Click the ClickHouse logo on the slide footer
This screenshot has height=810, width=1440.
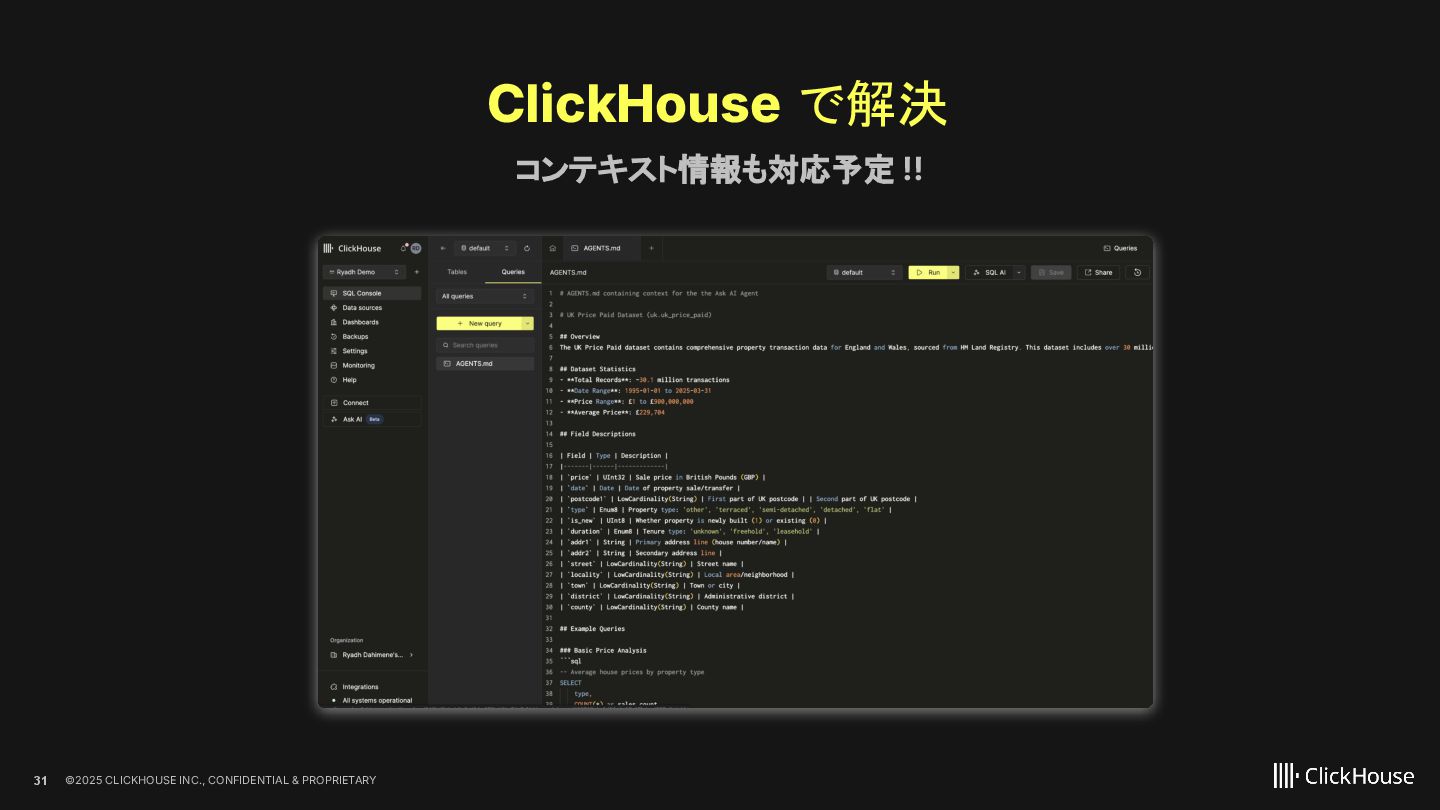coord(1344,776)
